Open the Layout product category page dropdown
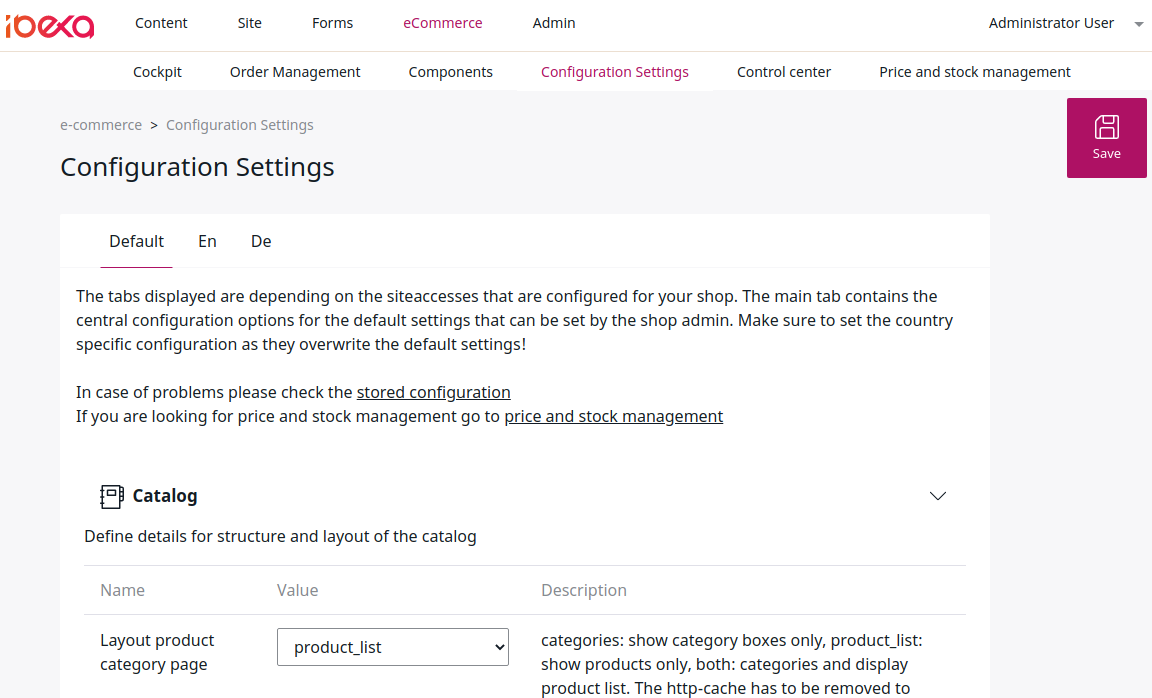The width and height of the screenshot is (1152, 698). [392, 647]
